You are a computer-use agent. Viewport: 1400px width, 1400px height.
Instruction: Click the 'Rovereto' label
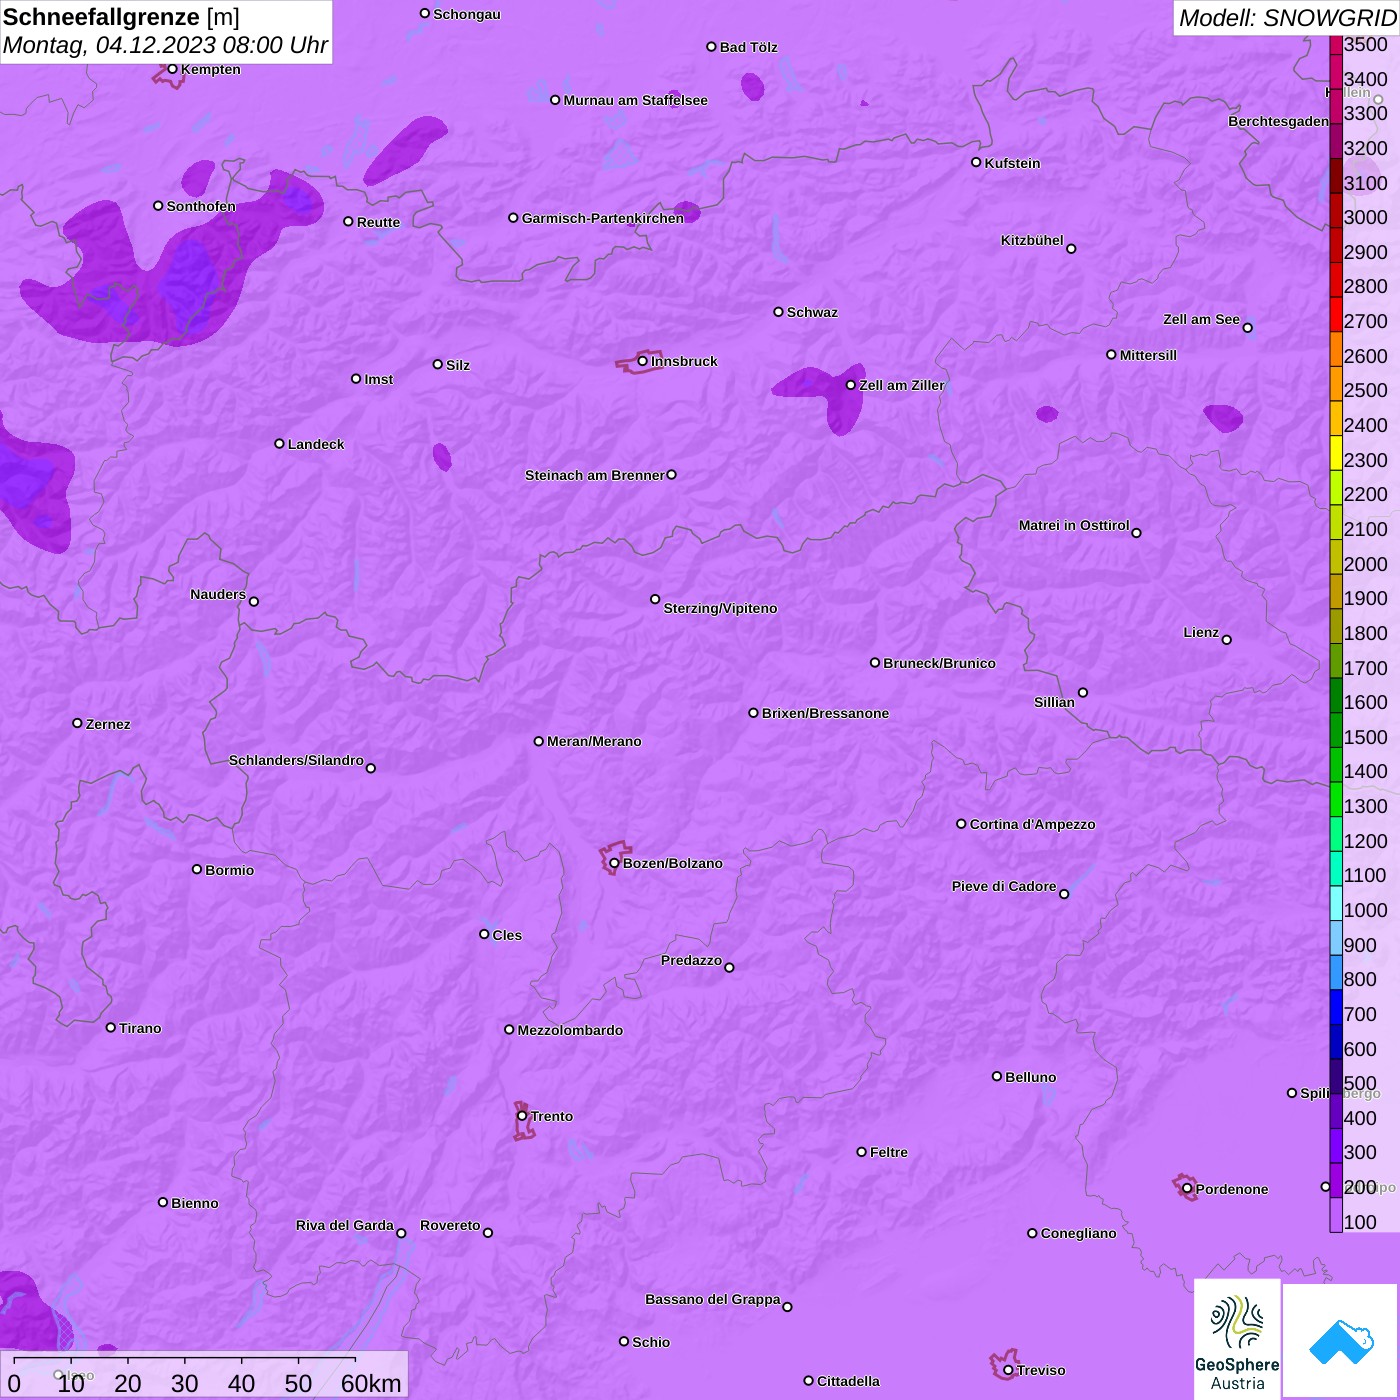450,1225
